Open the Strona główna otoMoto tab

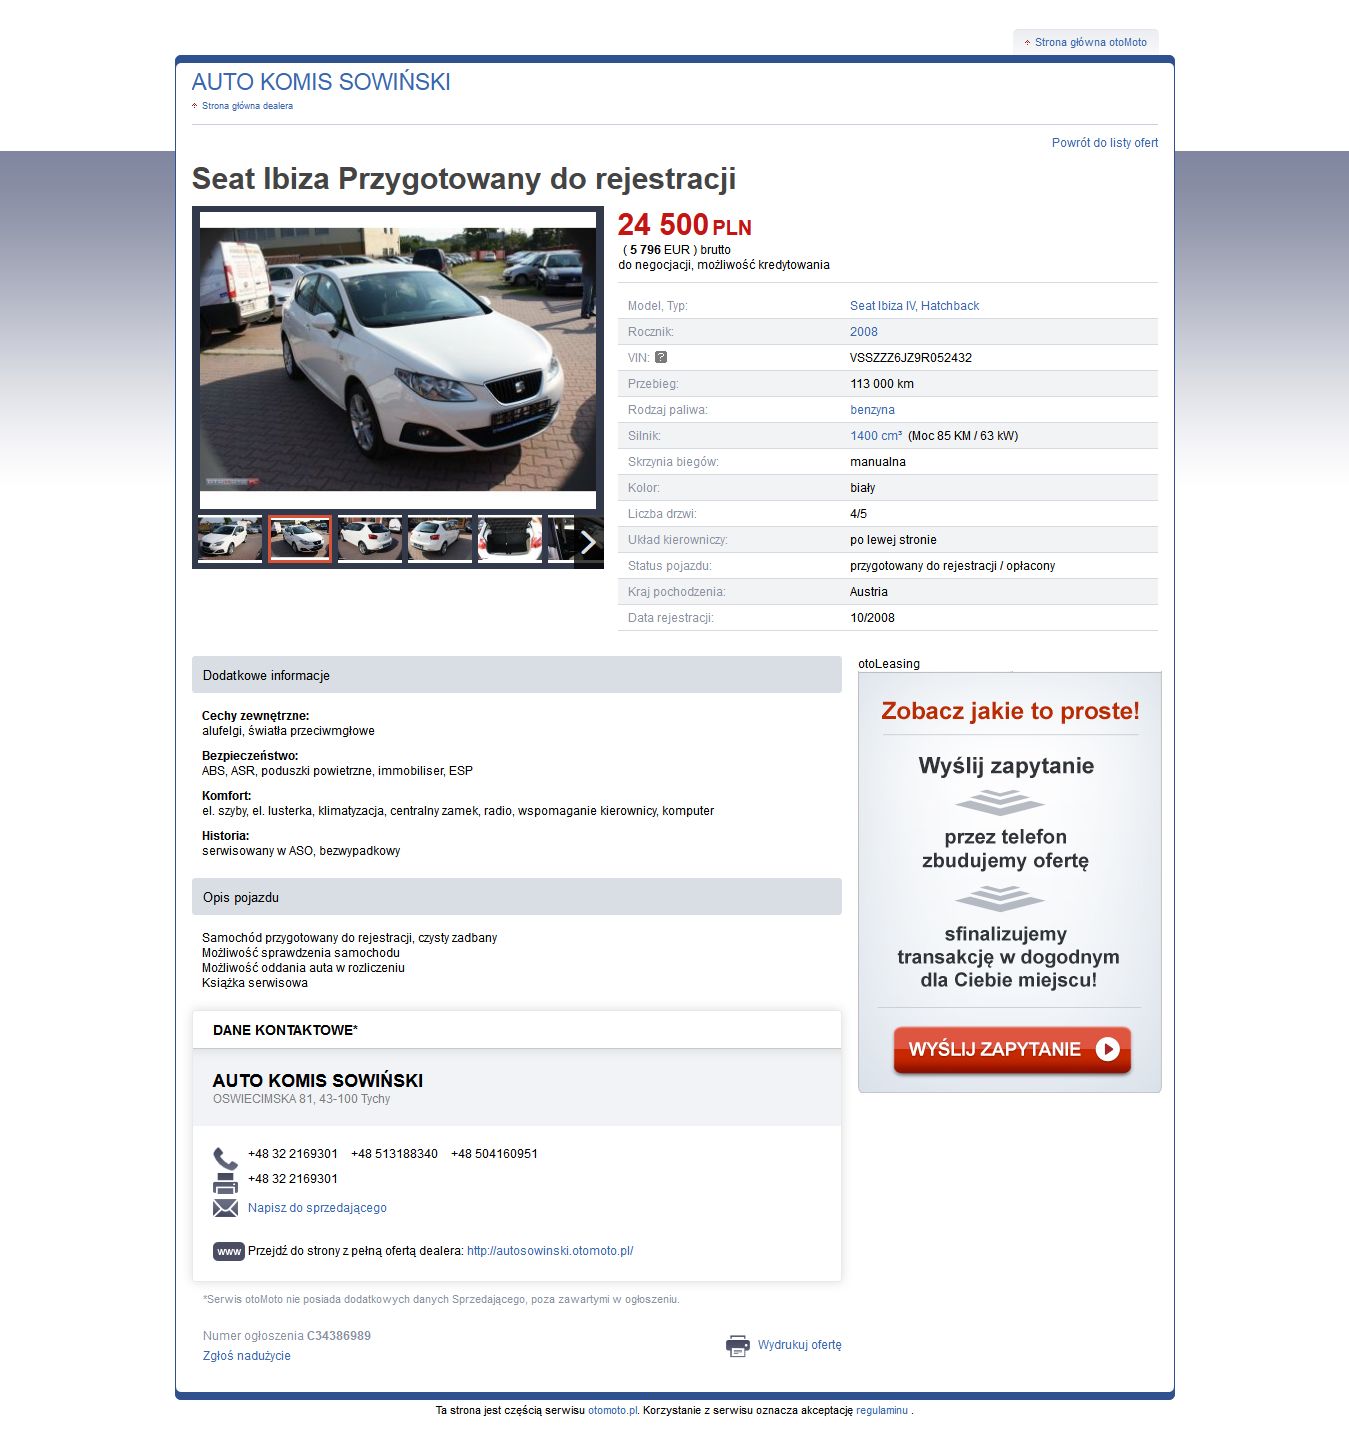1086,42
